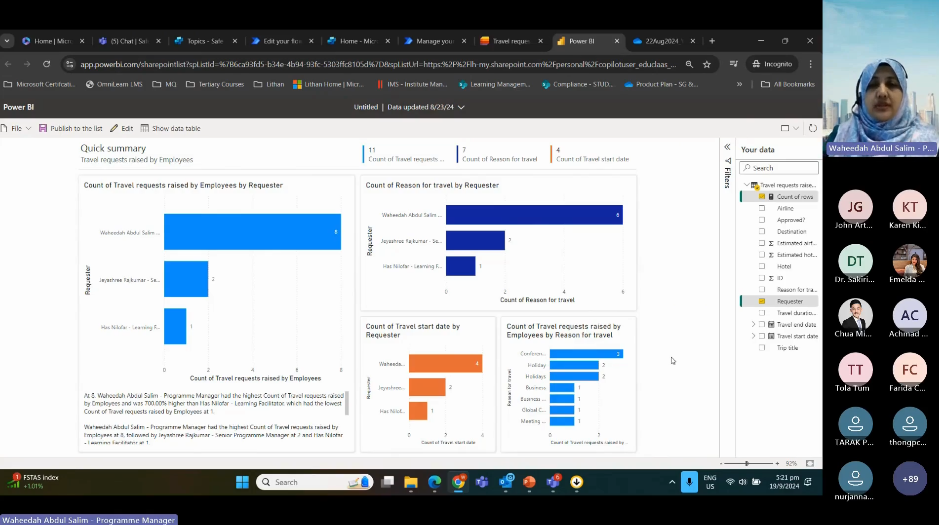Image resolution: width=939 pixels, height=525 pixels.
Task: Enable the Destination field checkbox
Action: coord(762,231)
